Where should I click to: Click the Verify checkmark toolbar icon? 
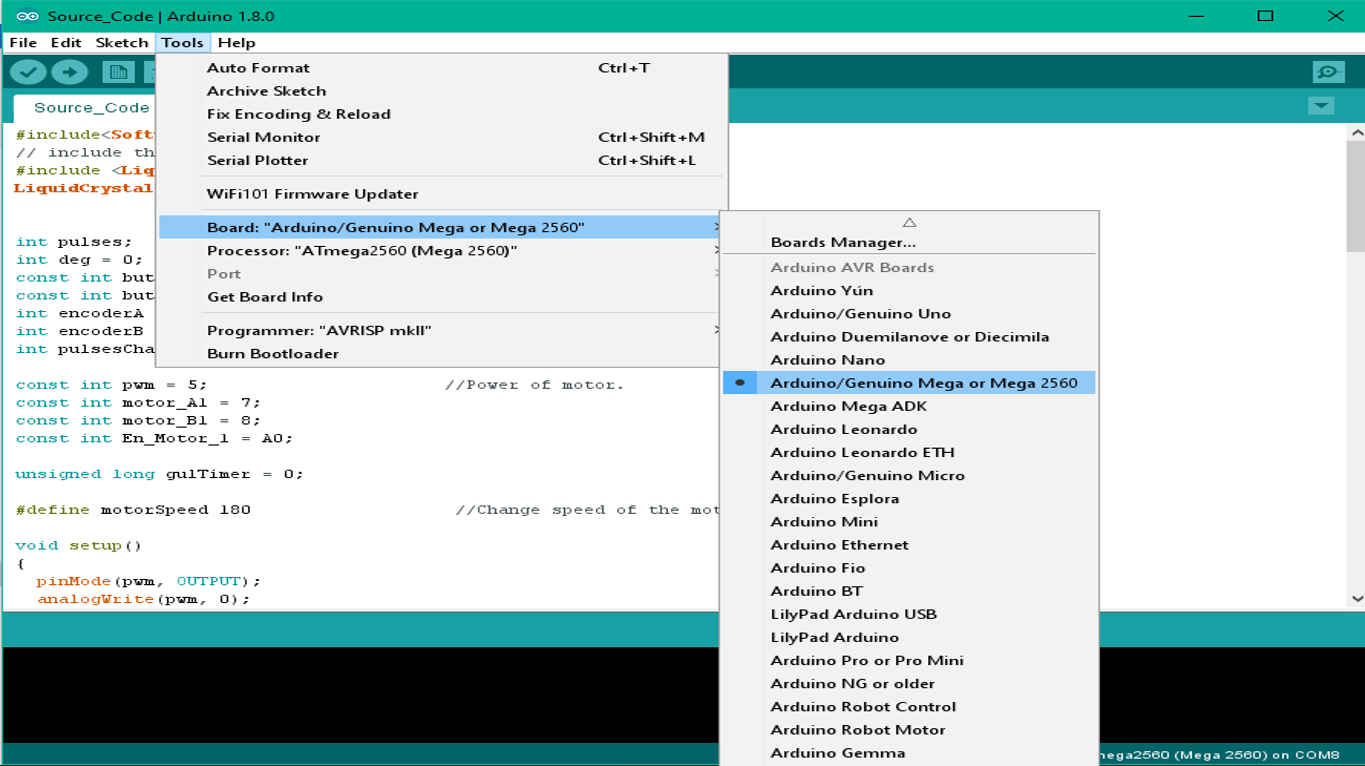pos(28,72)
